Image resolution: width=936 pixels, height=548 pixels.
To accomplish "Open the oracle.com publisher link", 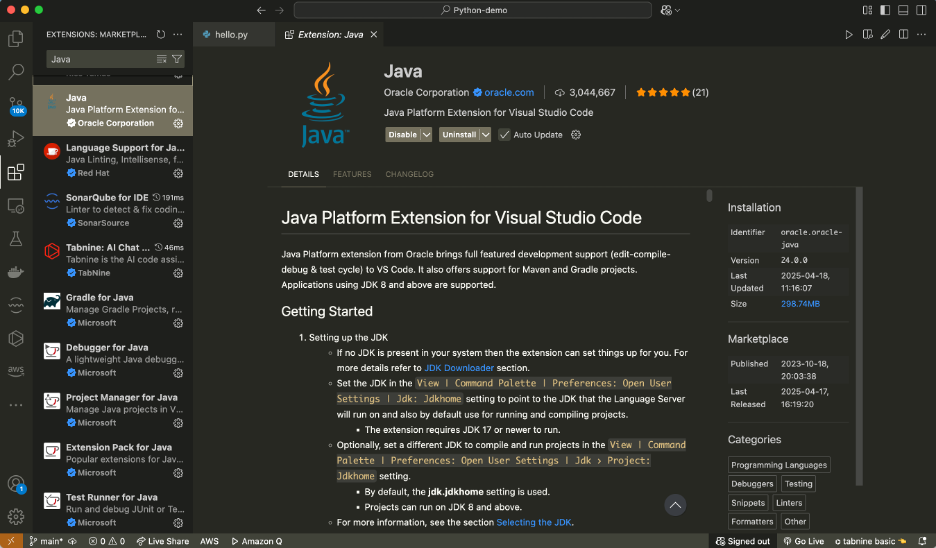I will click(x=510, y=93).
